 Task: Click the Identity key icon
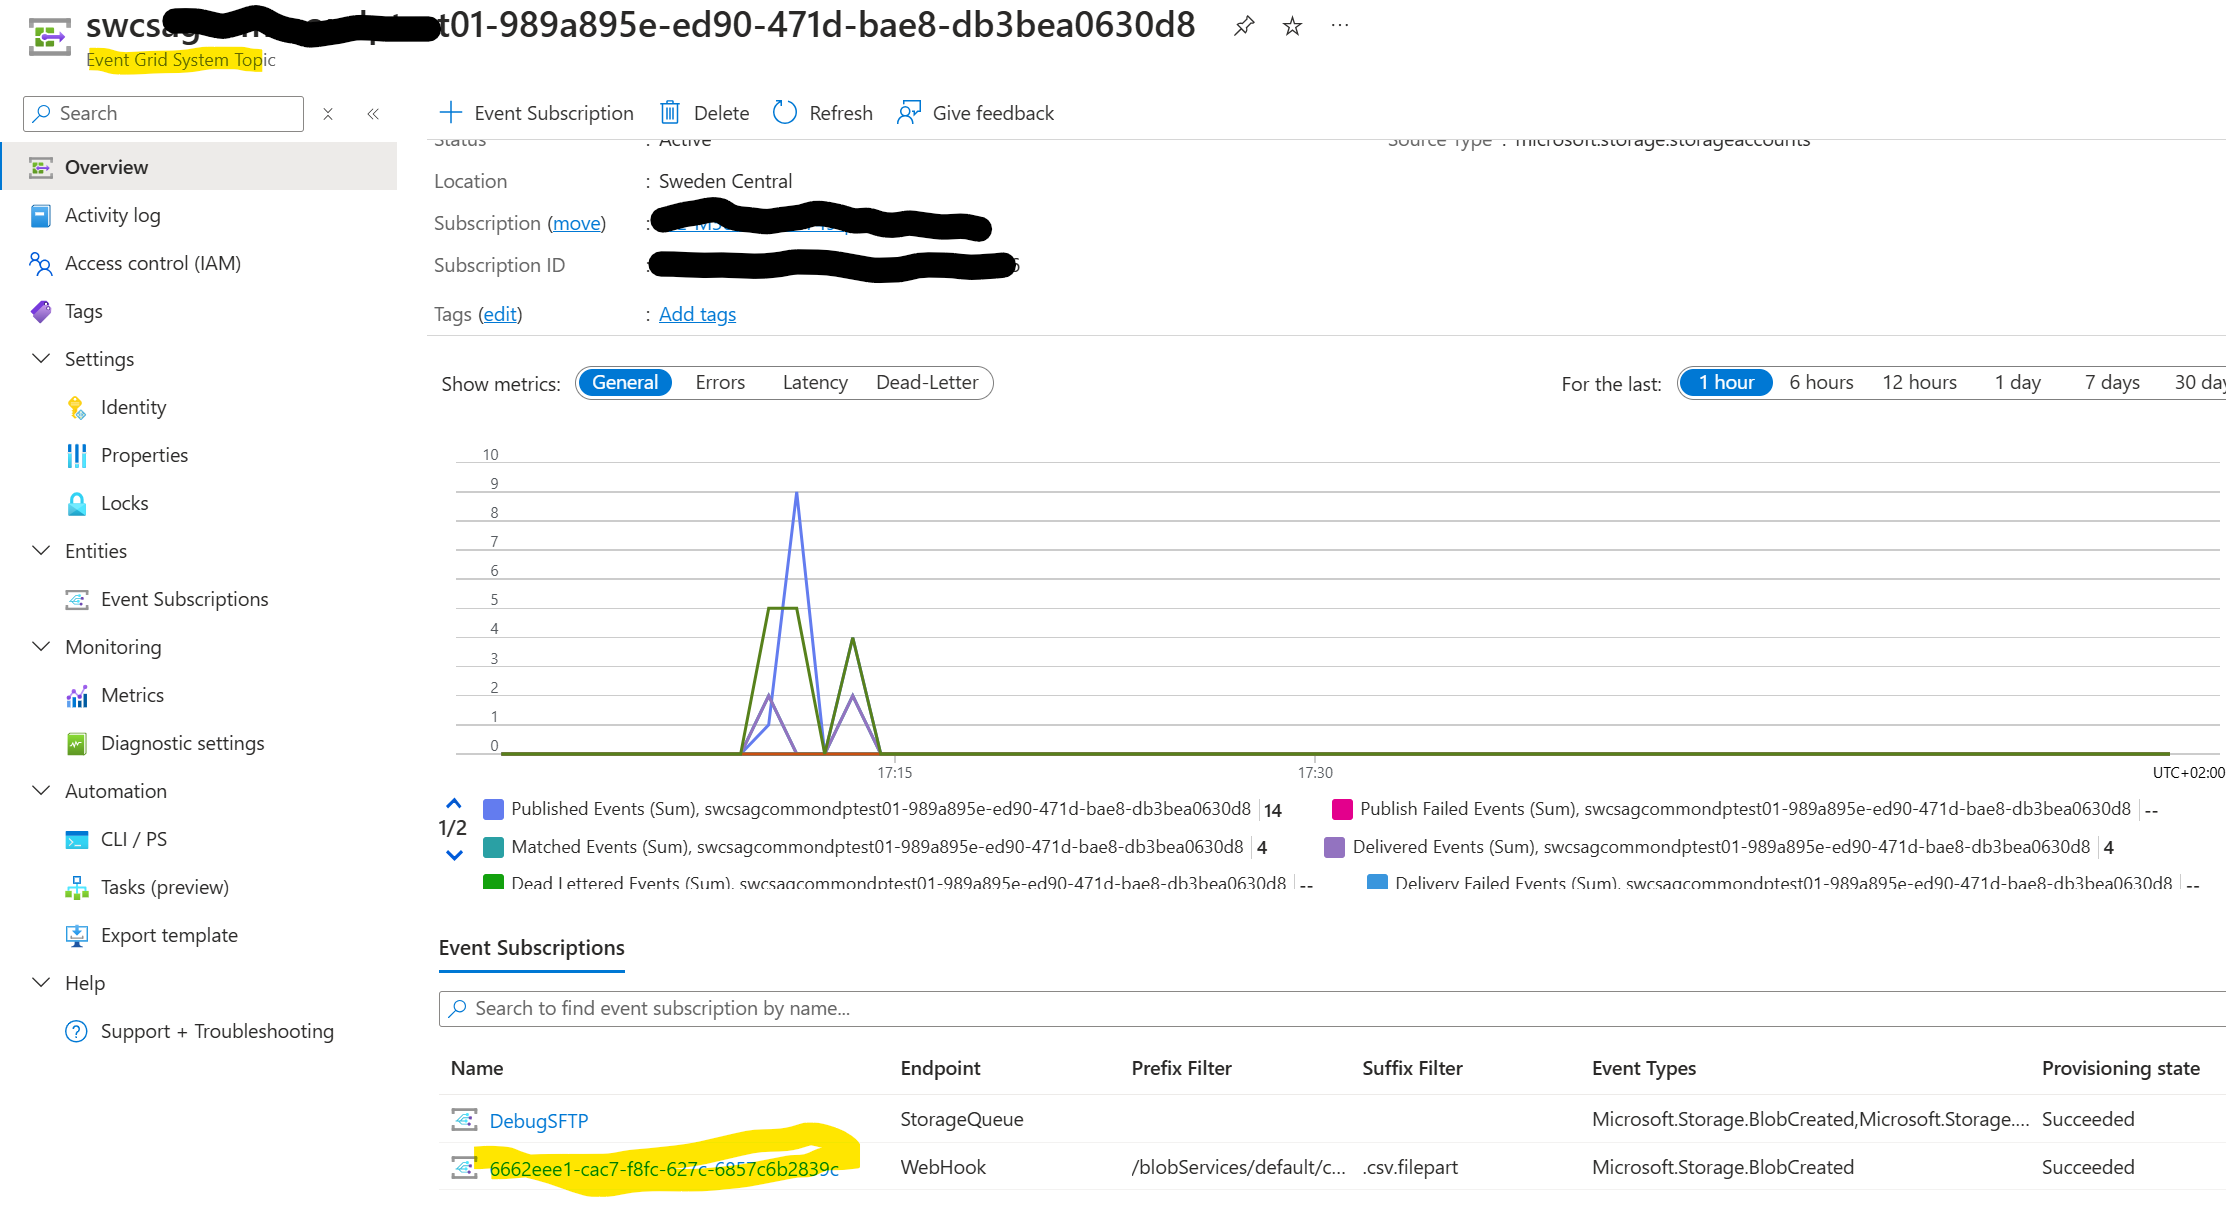point(77,408)
